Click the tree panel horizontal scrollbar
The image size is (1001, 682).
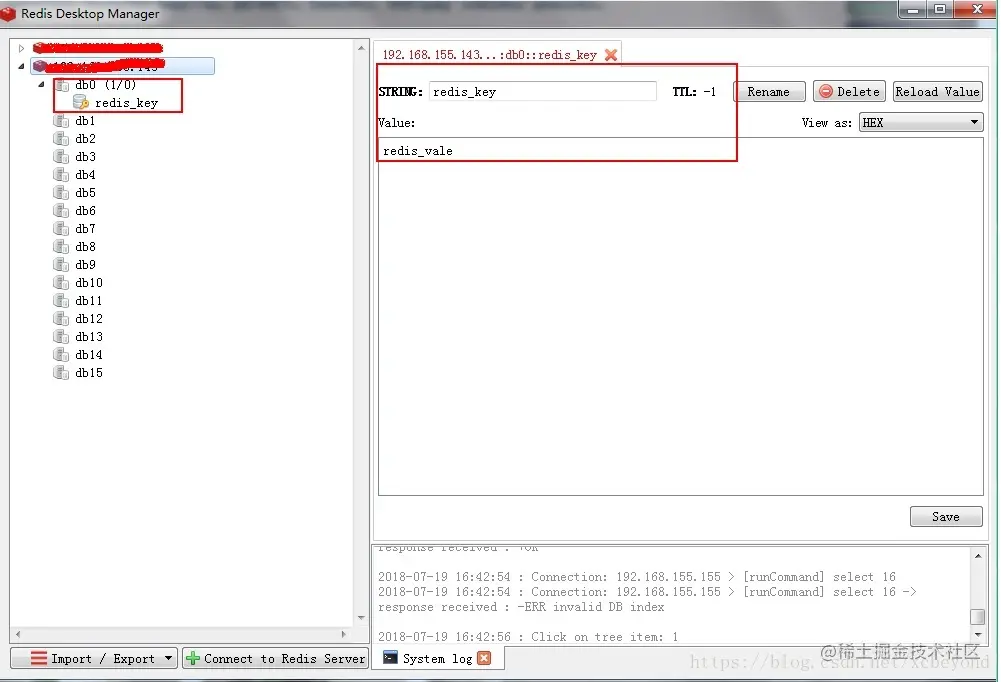click(181, 634)
